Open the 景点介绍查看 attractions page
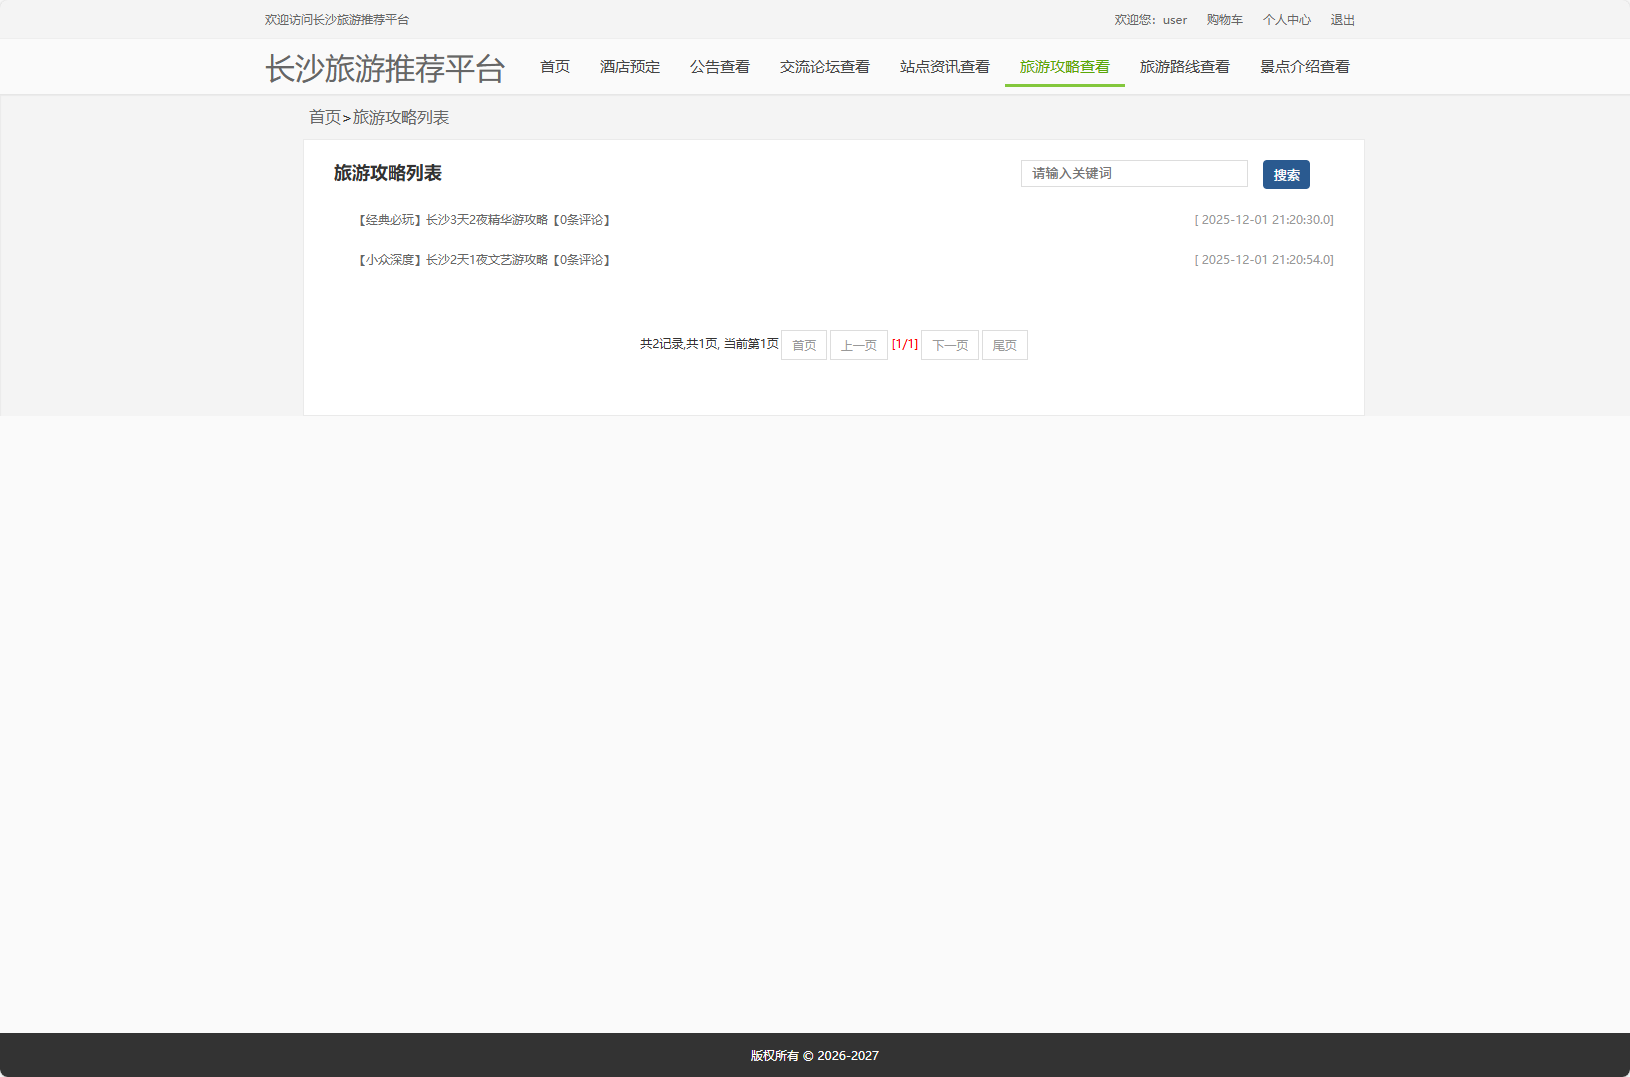Screen dimensions: 1630x1077 pyautogui.click(x=1305, y=66)
